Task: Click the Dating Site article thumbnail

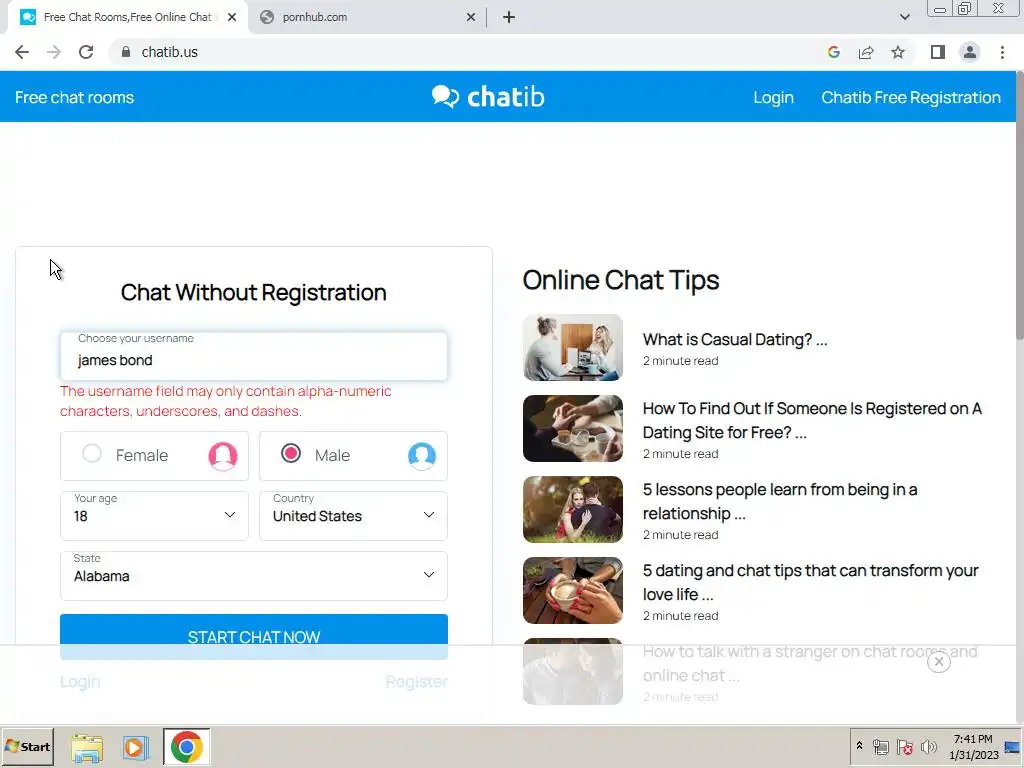Action: point(573,428)
